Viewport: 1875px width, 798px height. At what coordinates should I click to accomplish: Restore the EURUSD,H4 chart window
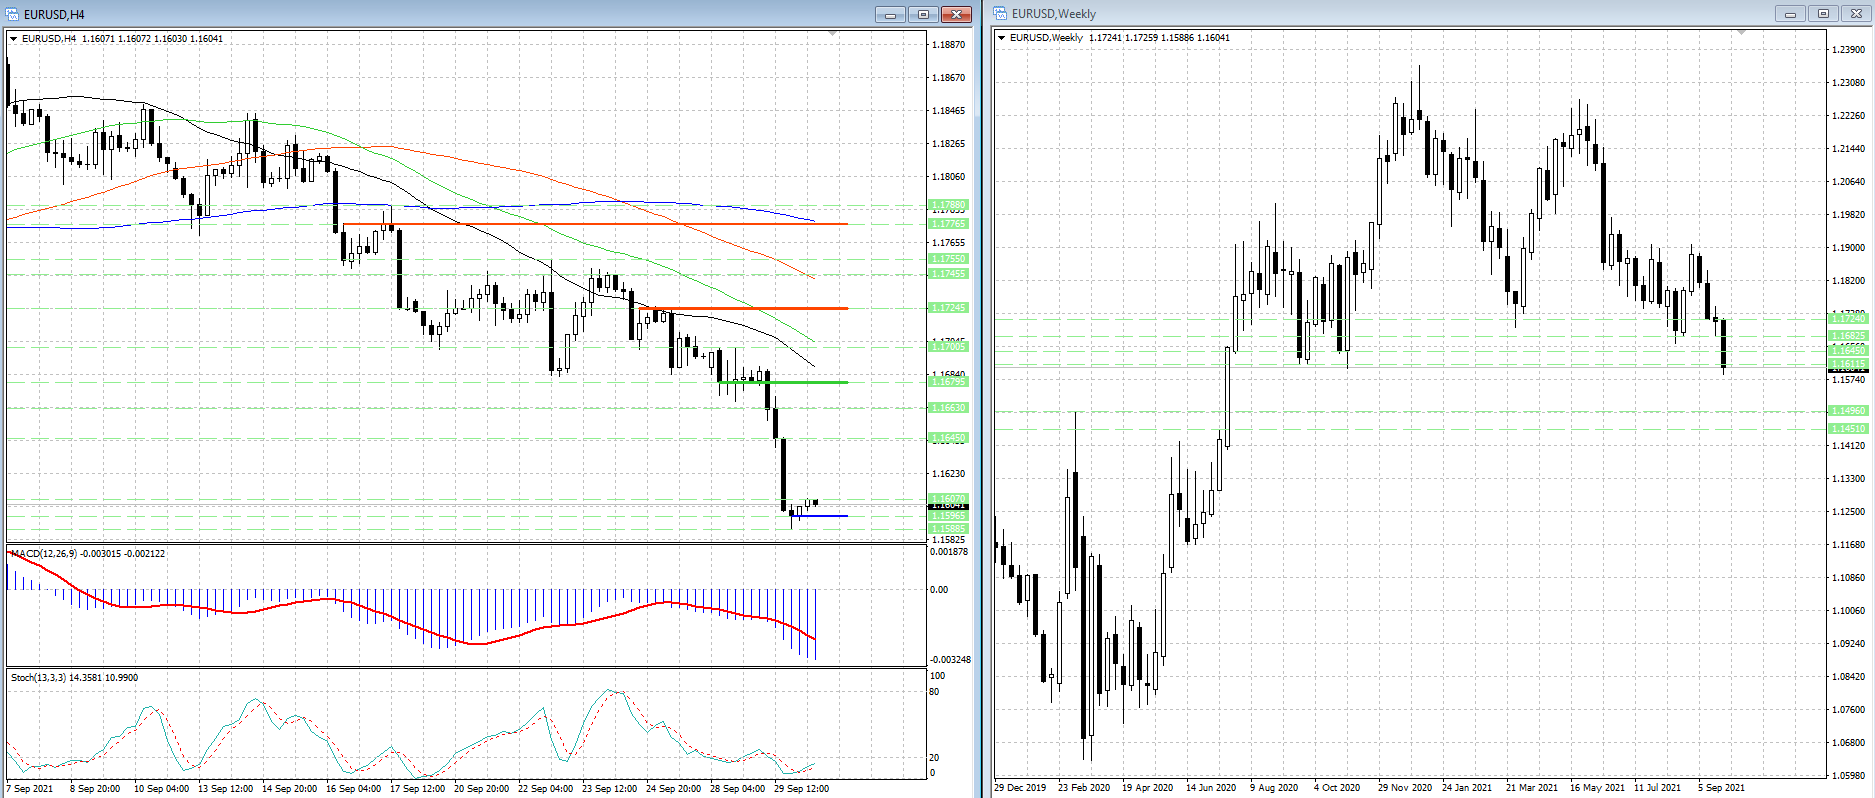click(x=923, y=14)
